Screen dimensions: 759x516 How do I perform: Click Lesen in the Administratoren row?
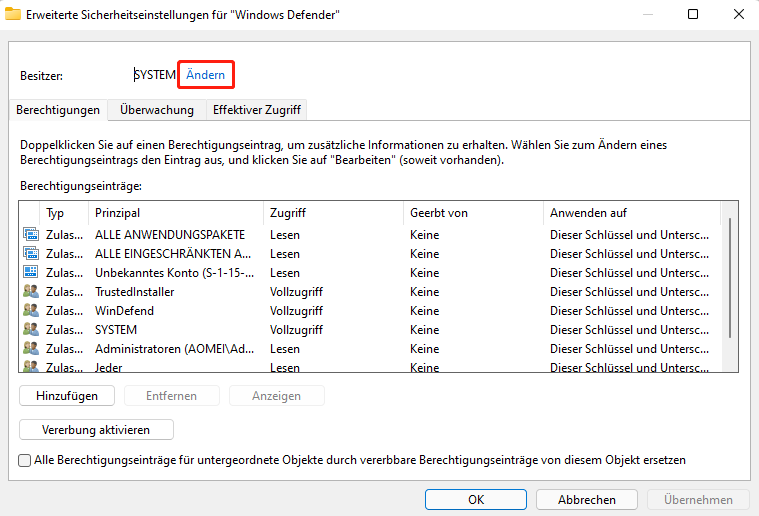coord(285,349)
